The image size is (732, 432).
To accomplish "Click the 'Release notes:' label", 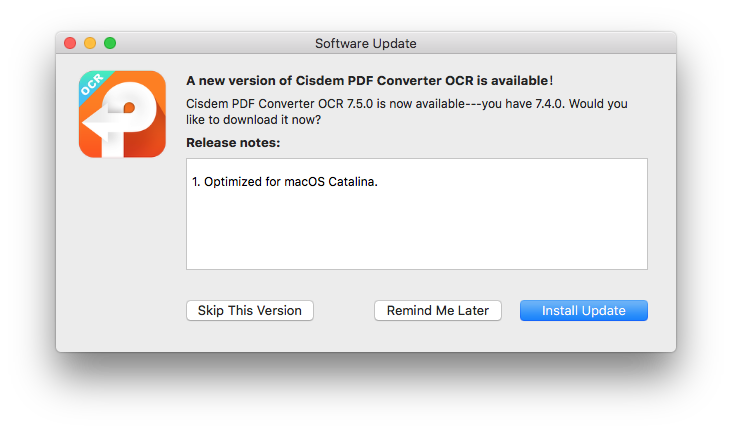I will pos(233,143).
